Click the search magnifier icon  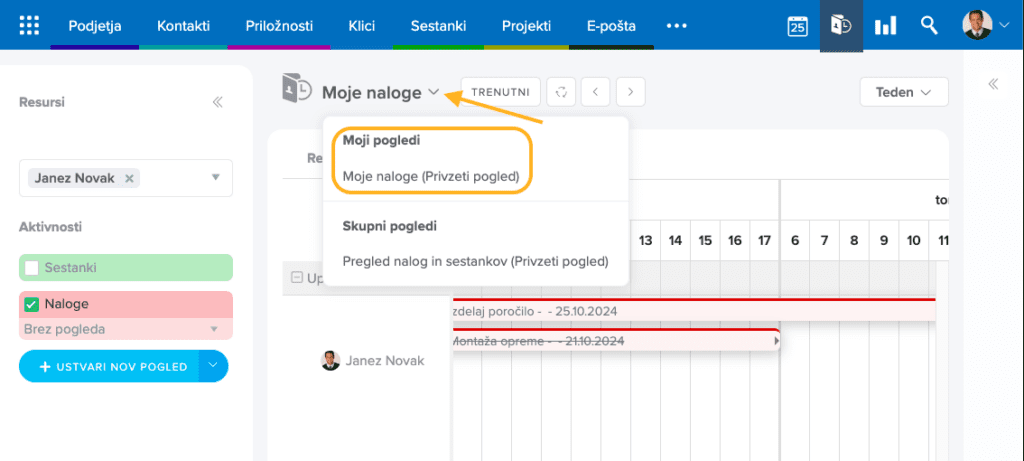[929, 26]
